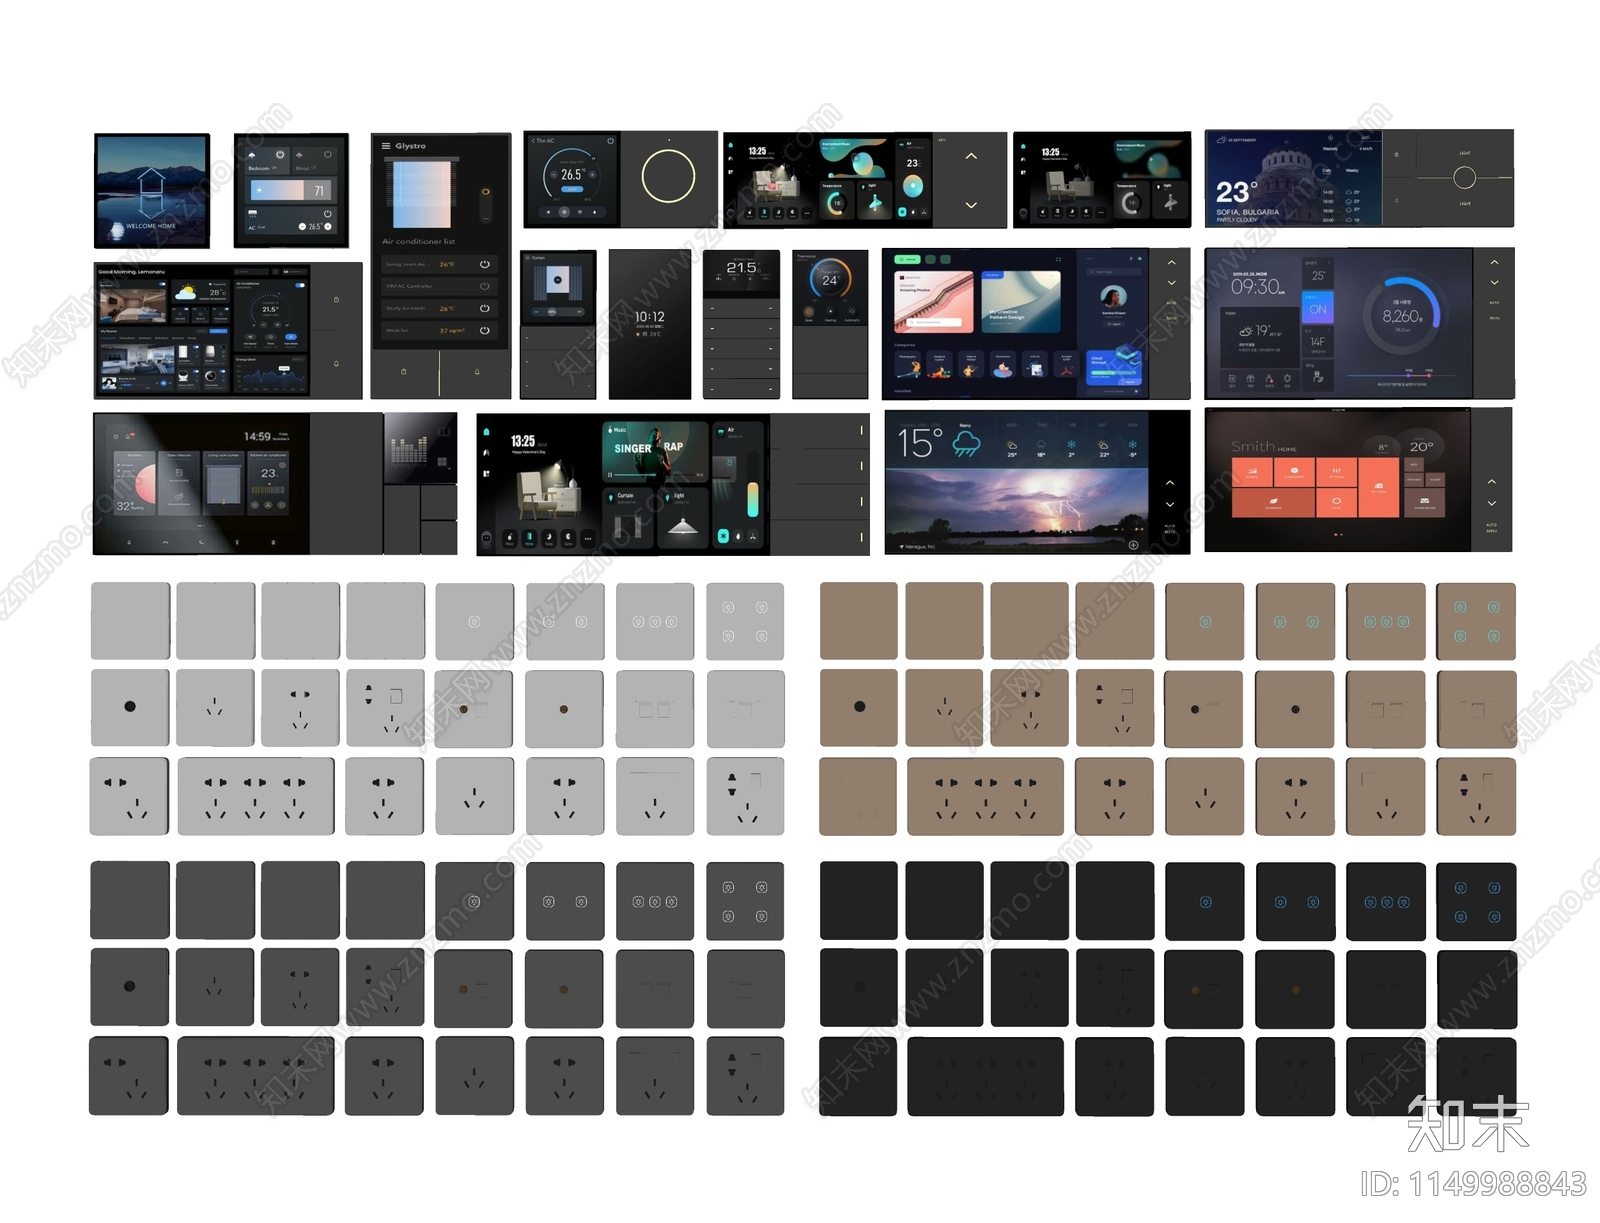Click the down chevron on the Smith Home panel
1600x1223 pixels.
pyautogui.click(x=1491, y=503)
